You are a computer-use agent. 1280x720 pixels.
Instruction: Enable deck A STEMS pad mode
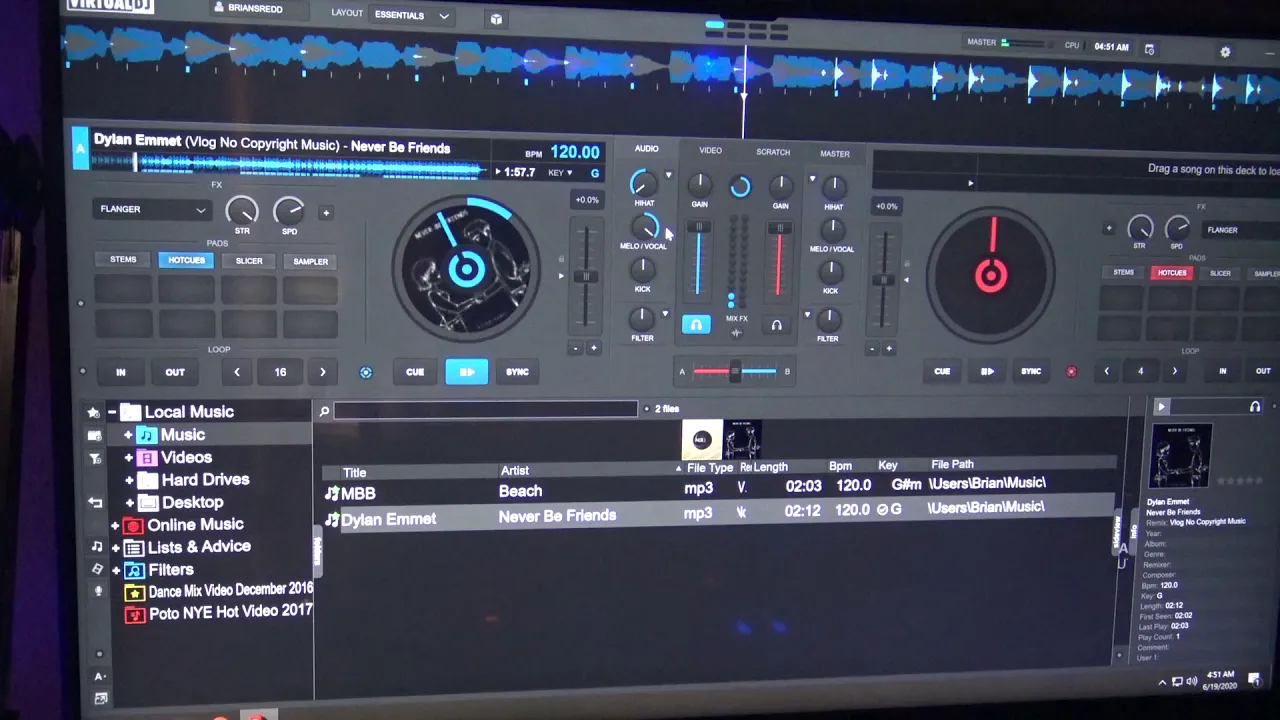tap(123, 259)
